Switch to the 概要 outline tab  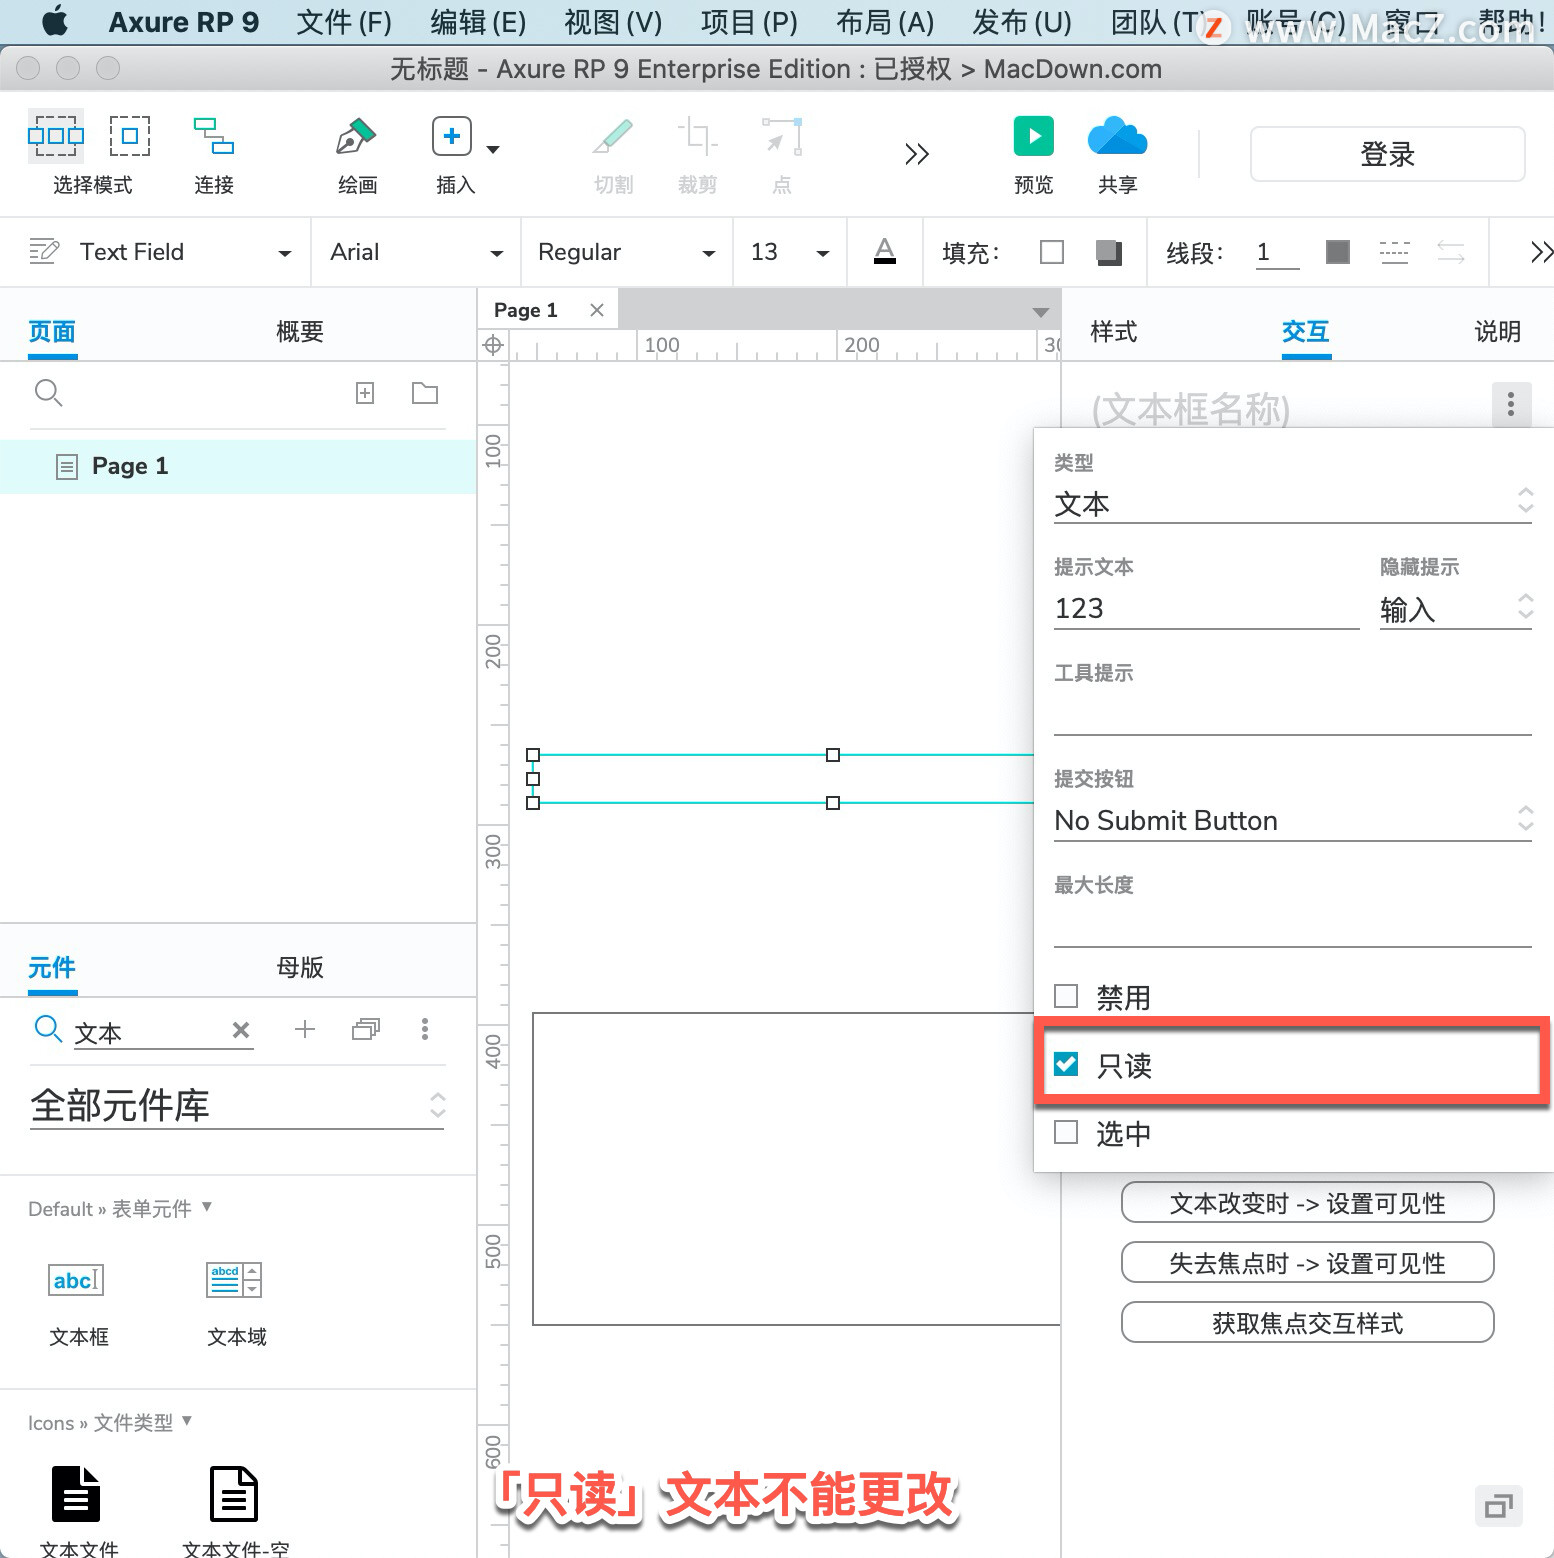point(300,331)
